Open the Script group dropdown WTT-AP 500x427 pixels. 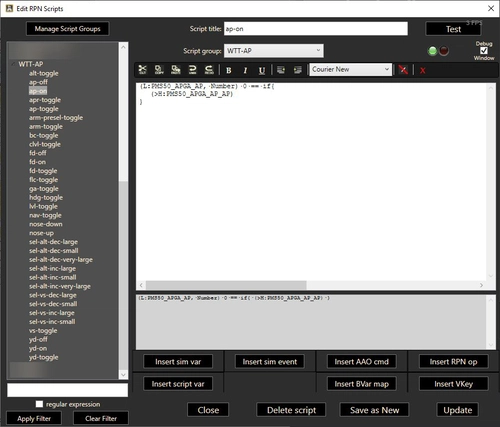(273, 51)
